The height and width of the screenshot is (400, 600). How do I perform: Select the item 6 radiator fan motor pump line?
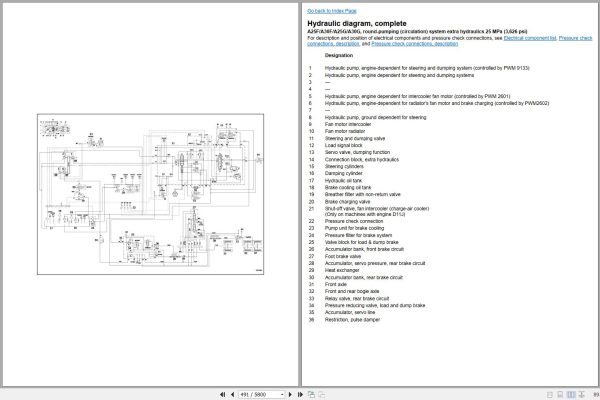[x=437, y=103]
